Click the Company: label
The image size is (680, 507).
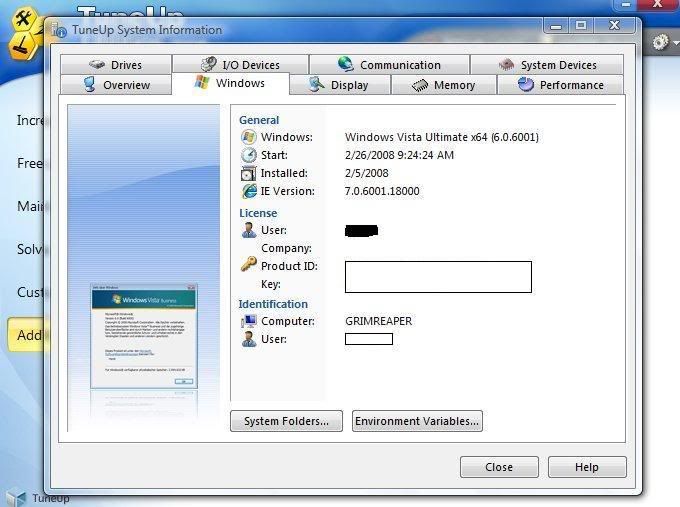pyautogui.click(x=286, y=248)
